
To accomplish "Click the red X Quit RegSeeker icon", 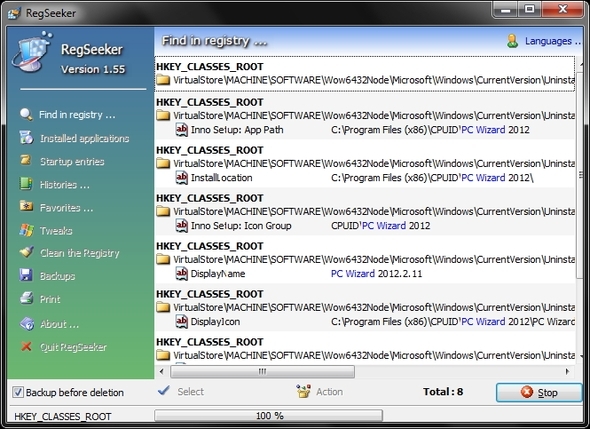I will [26, 346].
